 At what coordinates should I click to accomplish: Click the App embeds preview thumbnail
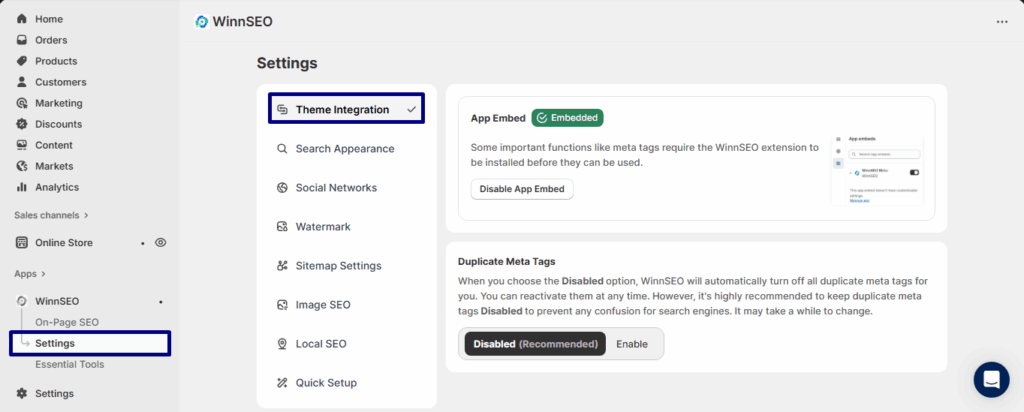[x=877, y=170]
